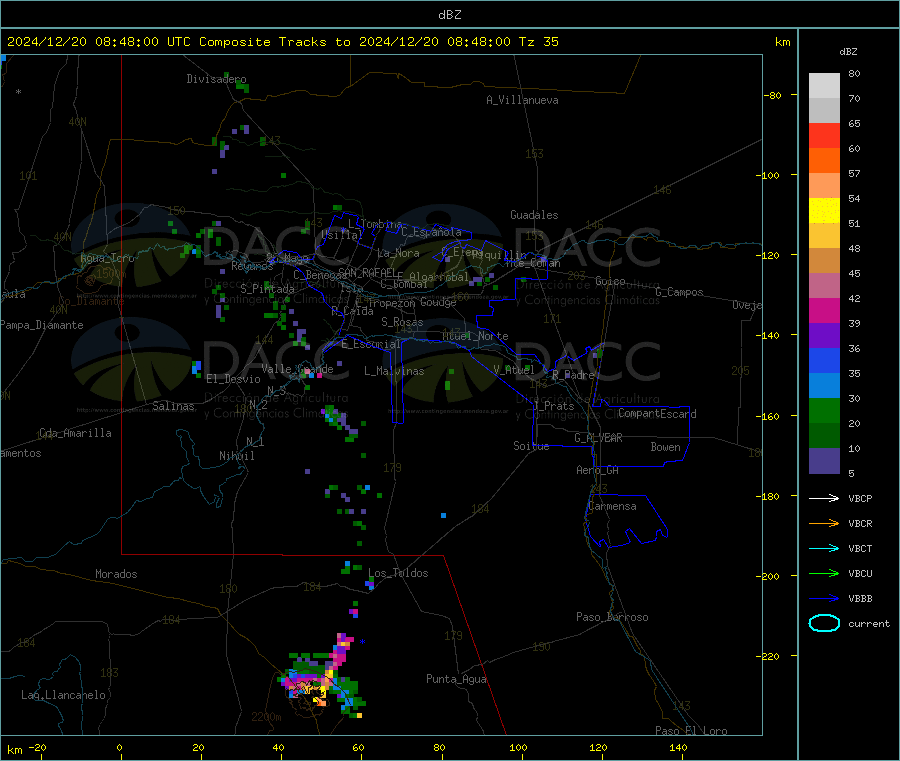The image size is (900, 761).
Task: Click the orange 57 dBZ color swatch
Action: pos(824,161)
